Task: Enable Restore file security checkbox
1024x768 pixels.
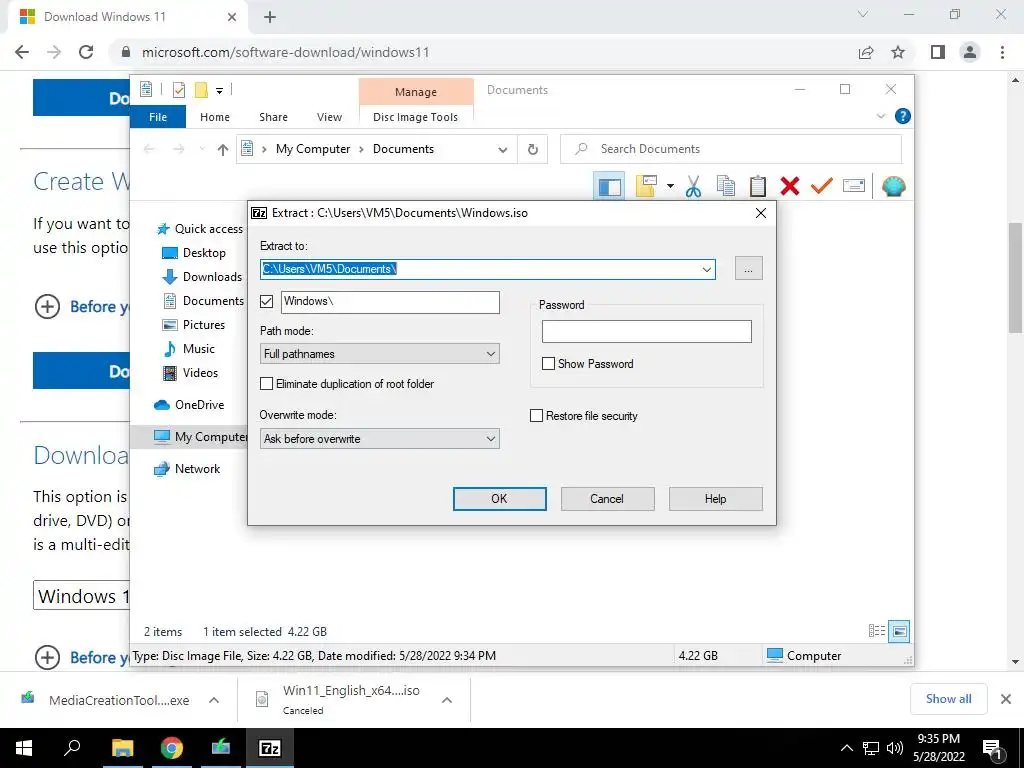Action: (x=536, y=416)
